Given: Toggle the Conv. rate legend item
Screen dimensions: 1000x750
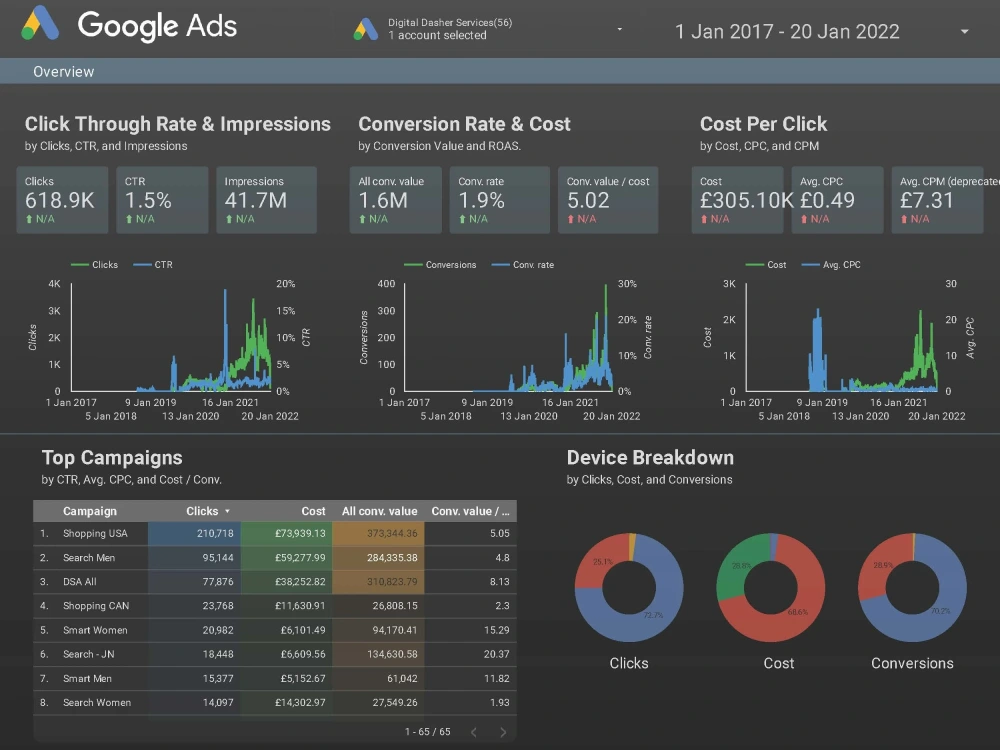Looking at the screenshot, I should click(523, 265).
